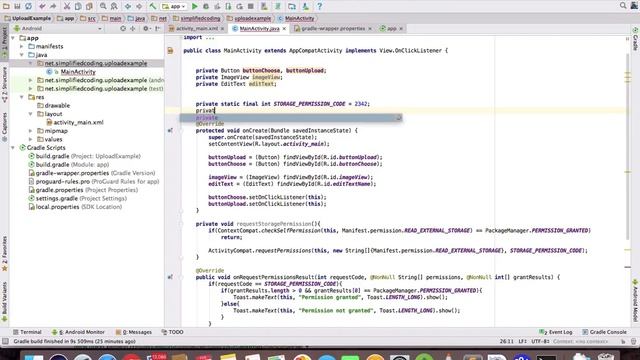The image size is (640, 360).
Task: Expand the mipmap folder
Action: tap(31, 131)
